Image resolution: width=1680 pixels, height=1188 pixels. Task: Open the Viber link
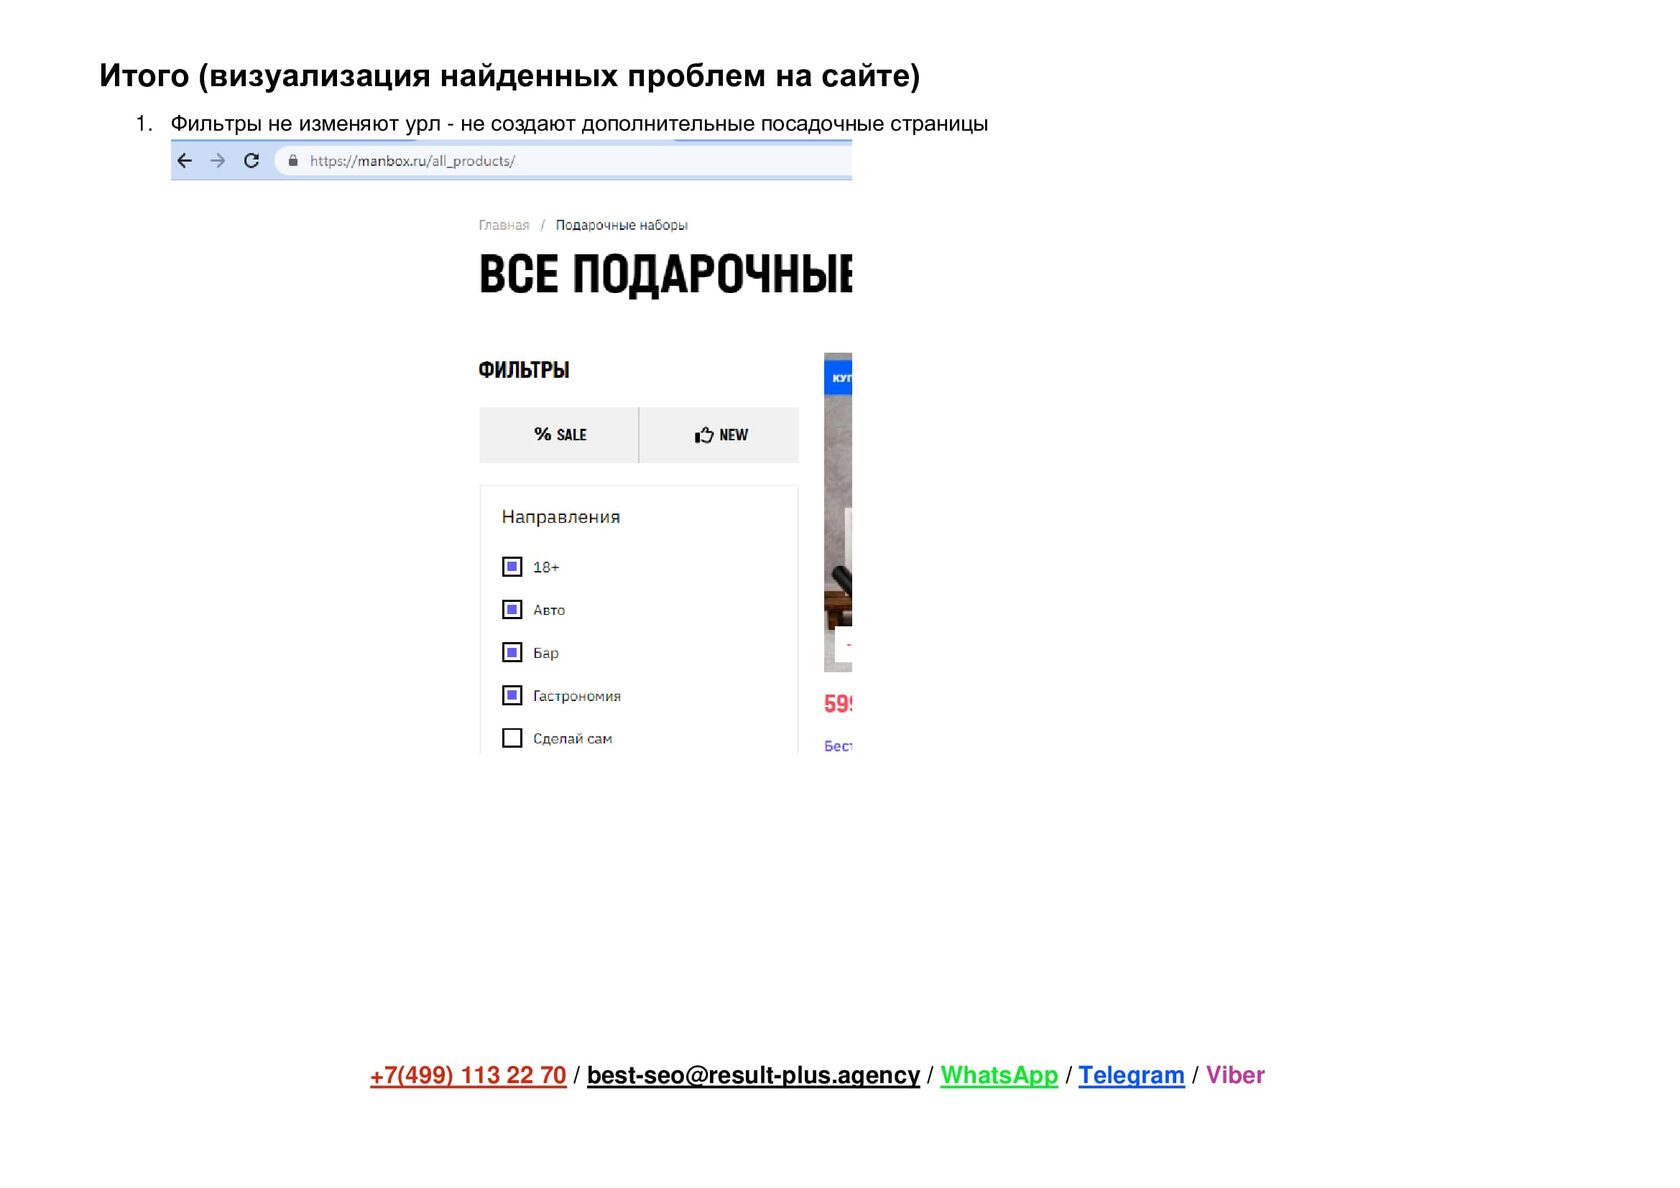1235,1075
